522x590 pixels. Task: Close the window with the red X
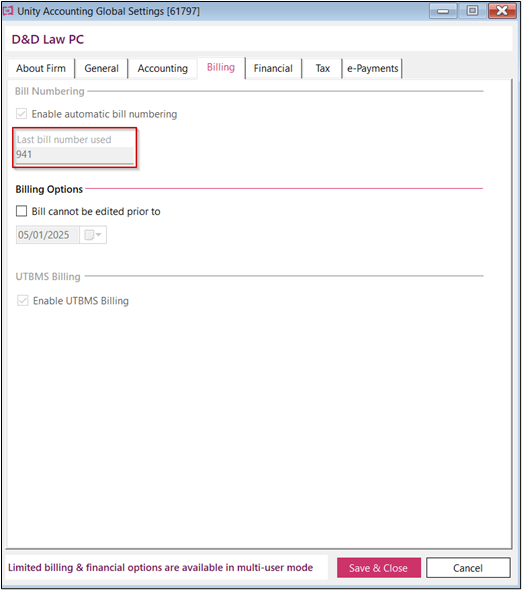[x=502, y=11]
